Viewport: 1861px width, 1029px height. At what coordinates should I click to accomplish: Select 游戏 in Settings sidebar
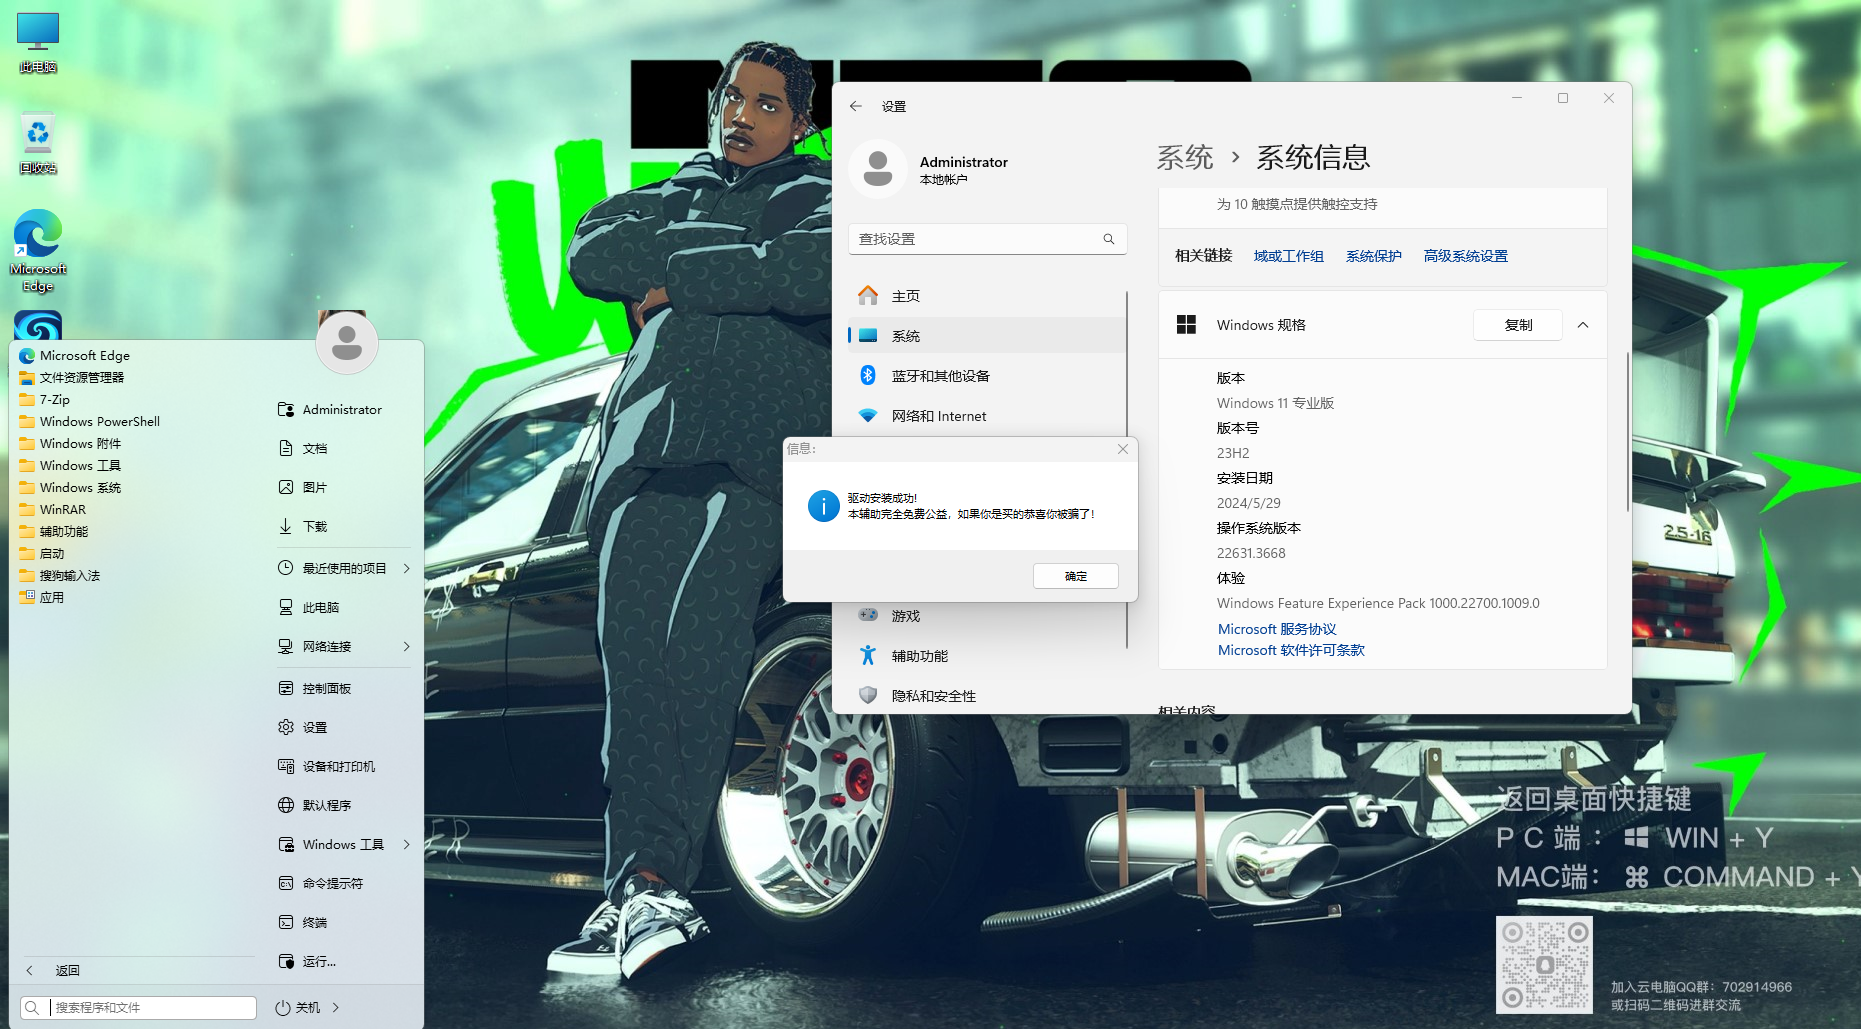(987, 616)
